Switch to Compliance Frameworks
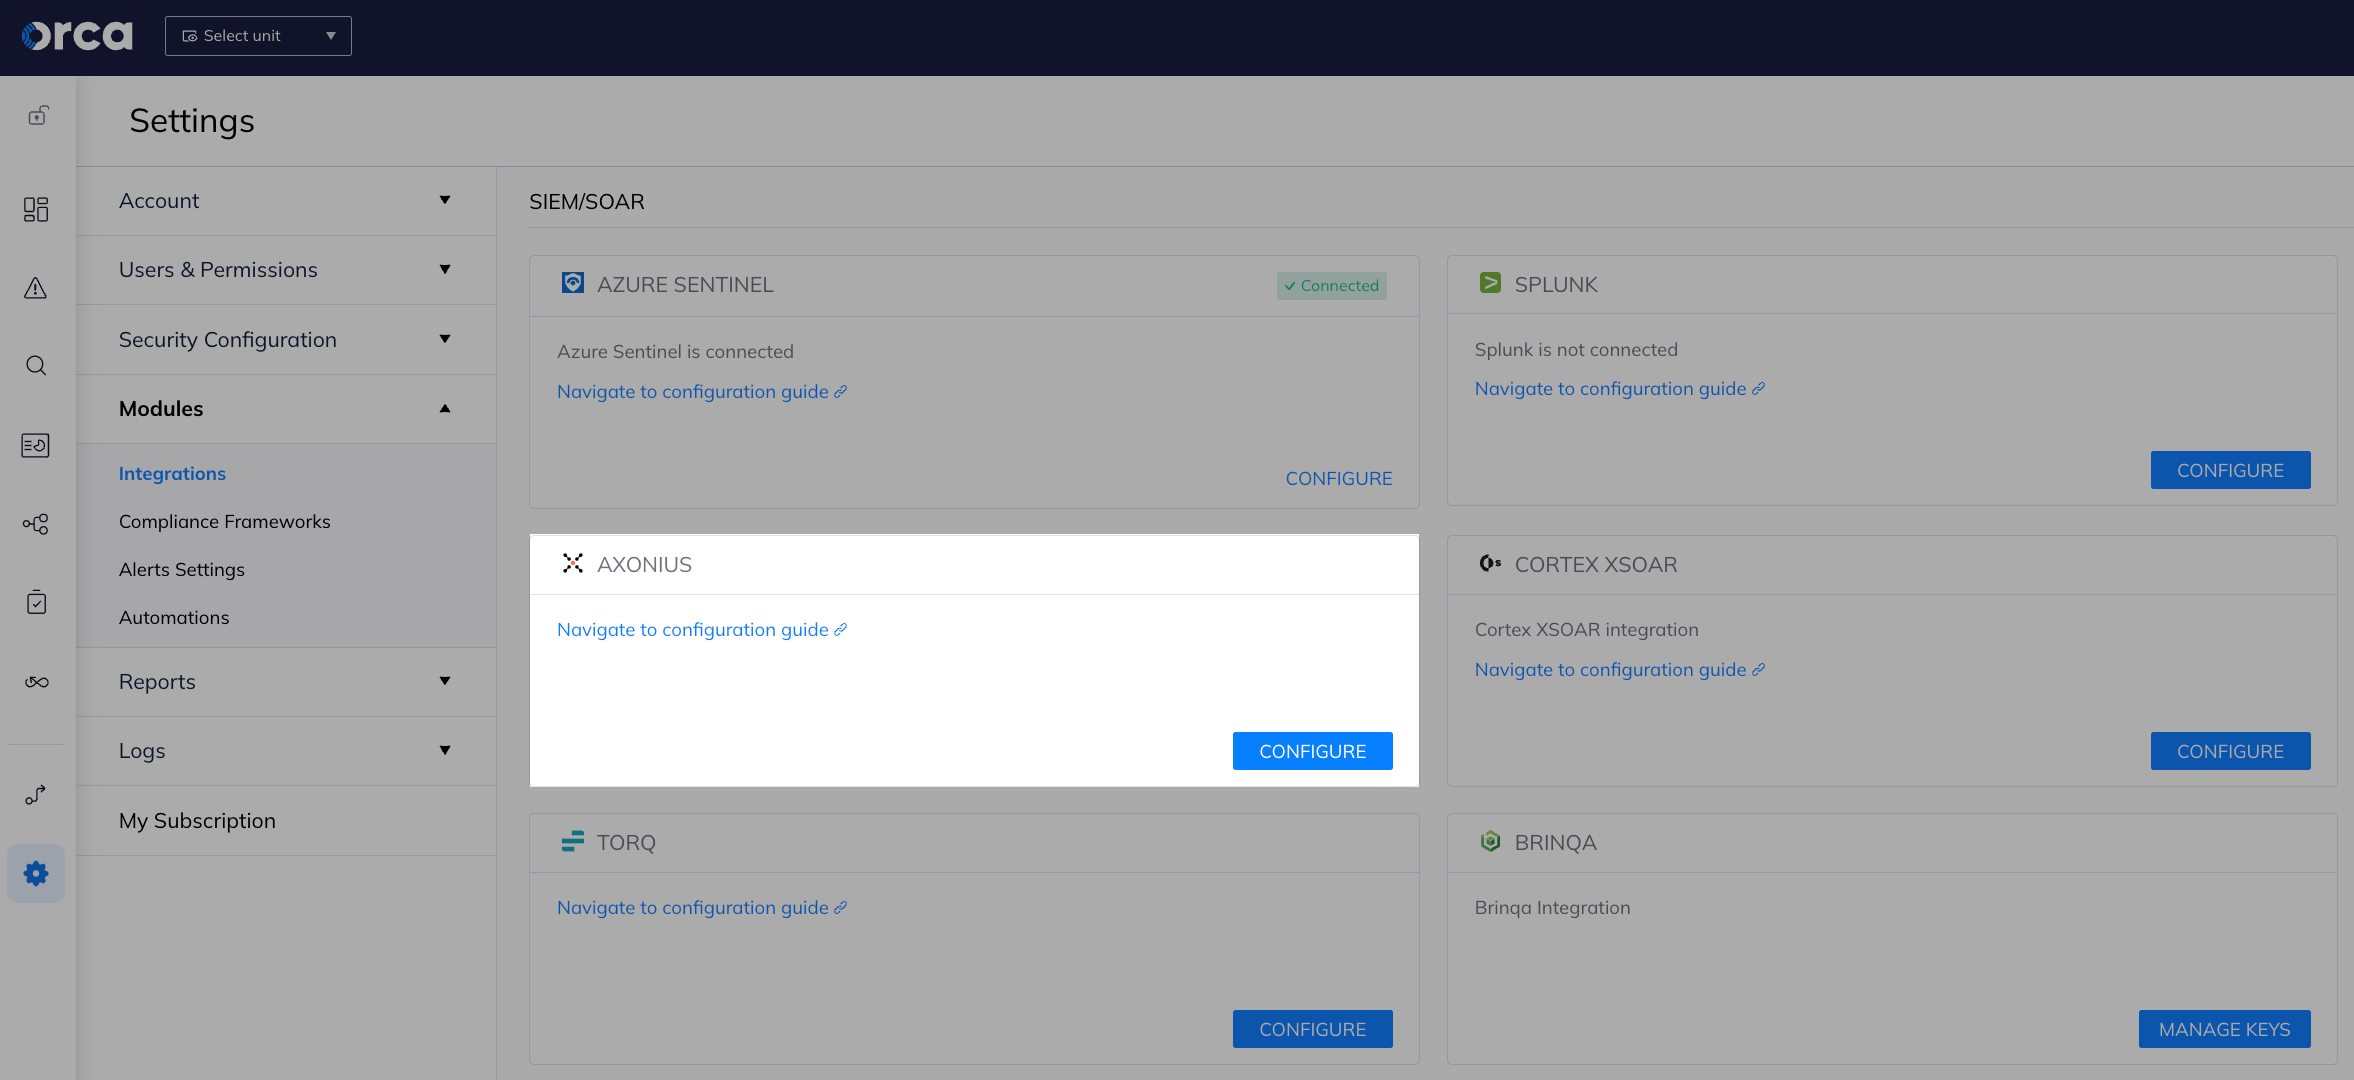The image size is (2354, 1080). click(x=224, y=521)
